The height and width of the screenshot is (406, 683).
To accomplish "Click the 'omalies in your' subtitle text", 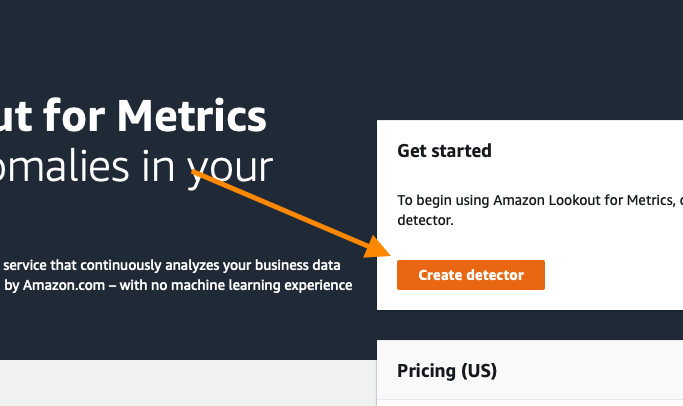I will coord(136,167).
